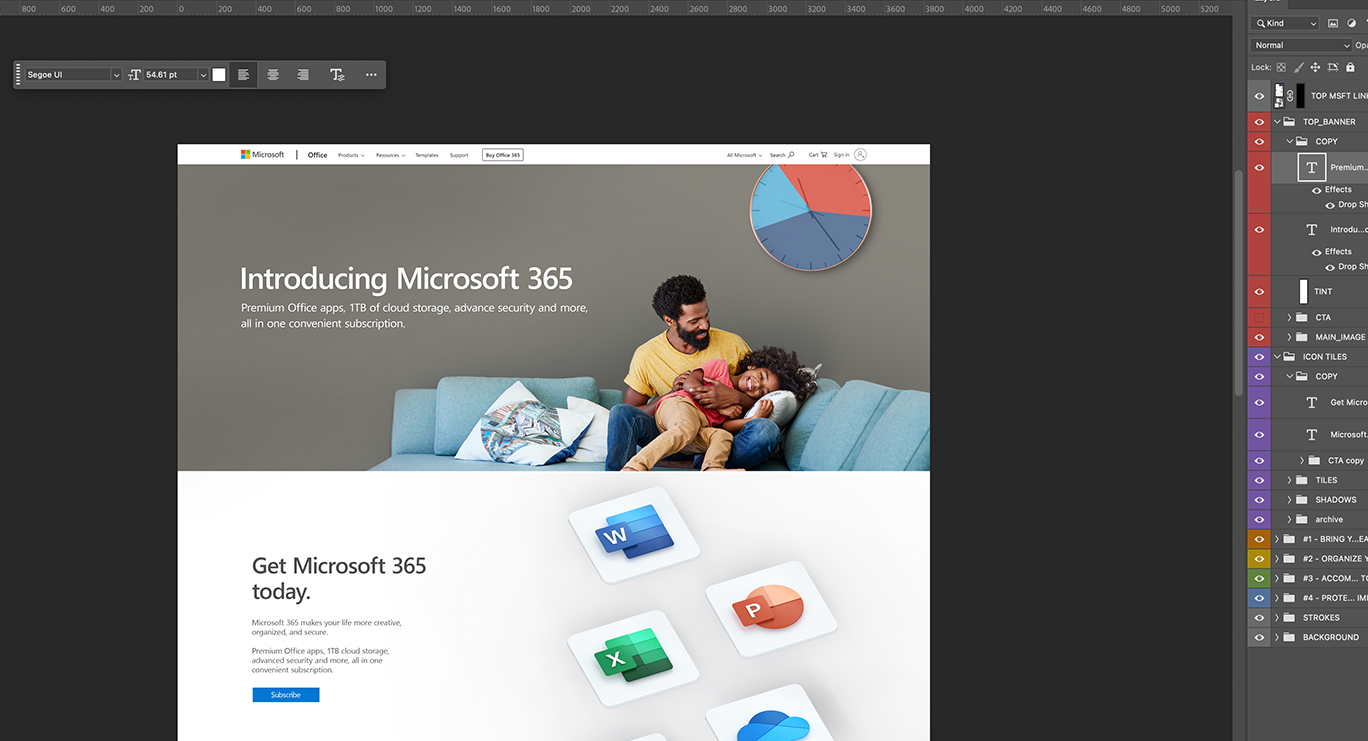Lock image pixels brush icon
This screenshot has height=741, width=1368.
pos(1299,67)
